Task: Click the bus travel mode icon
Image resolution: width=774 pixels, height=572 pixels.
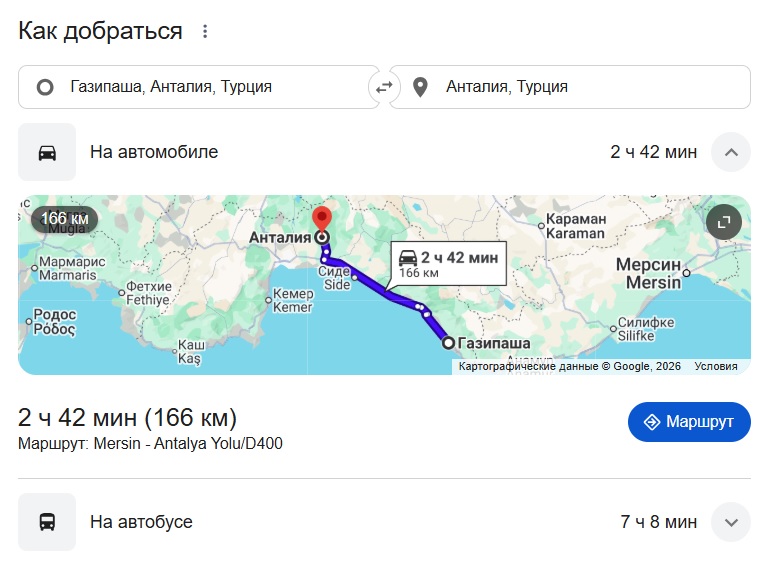Action: click(47, 522)
